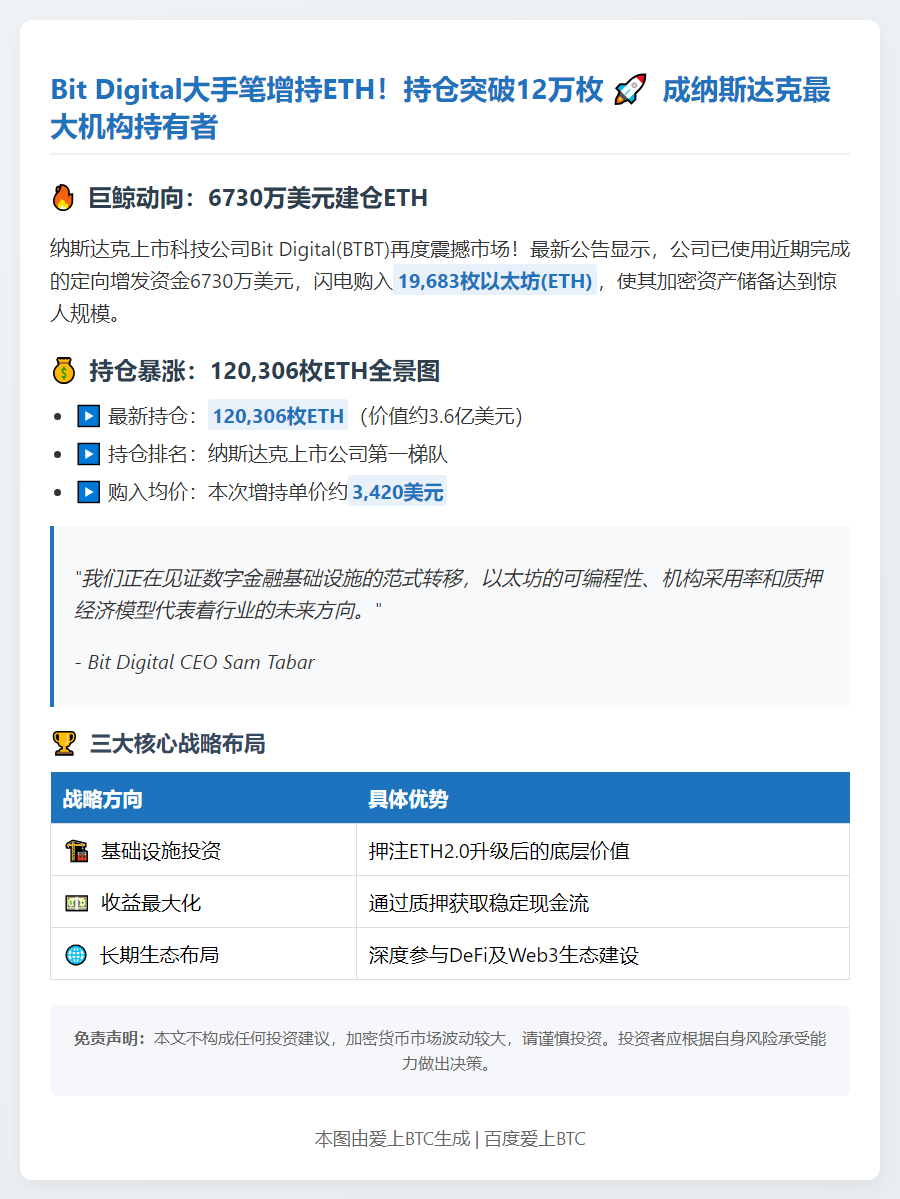The height and width of the screenshot is (1199, 900).
Task: Click the highlighted 19,683枚以太坊(ETH) text
Action: pyautogui.click(x=495, y=281)
